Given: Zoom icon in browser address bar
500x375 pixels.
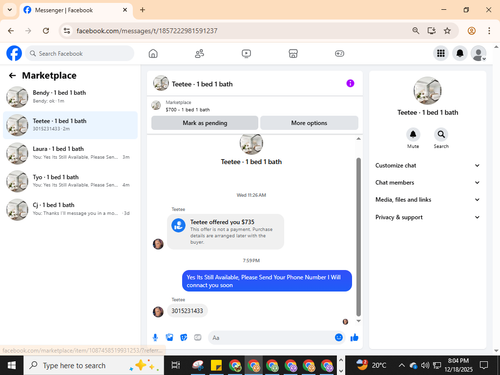Looking at the screenshot, I should click(416, 31).
